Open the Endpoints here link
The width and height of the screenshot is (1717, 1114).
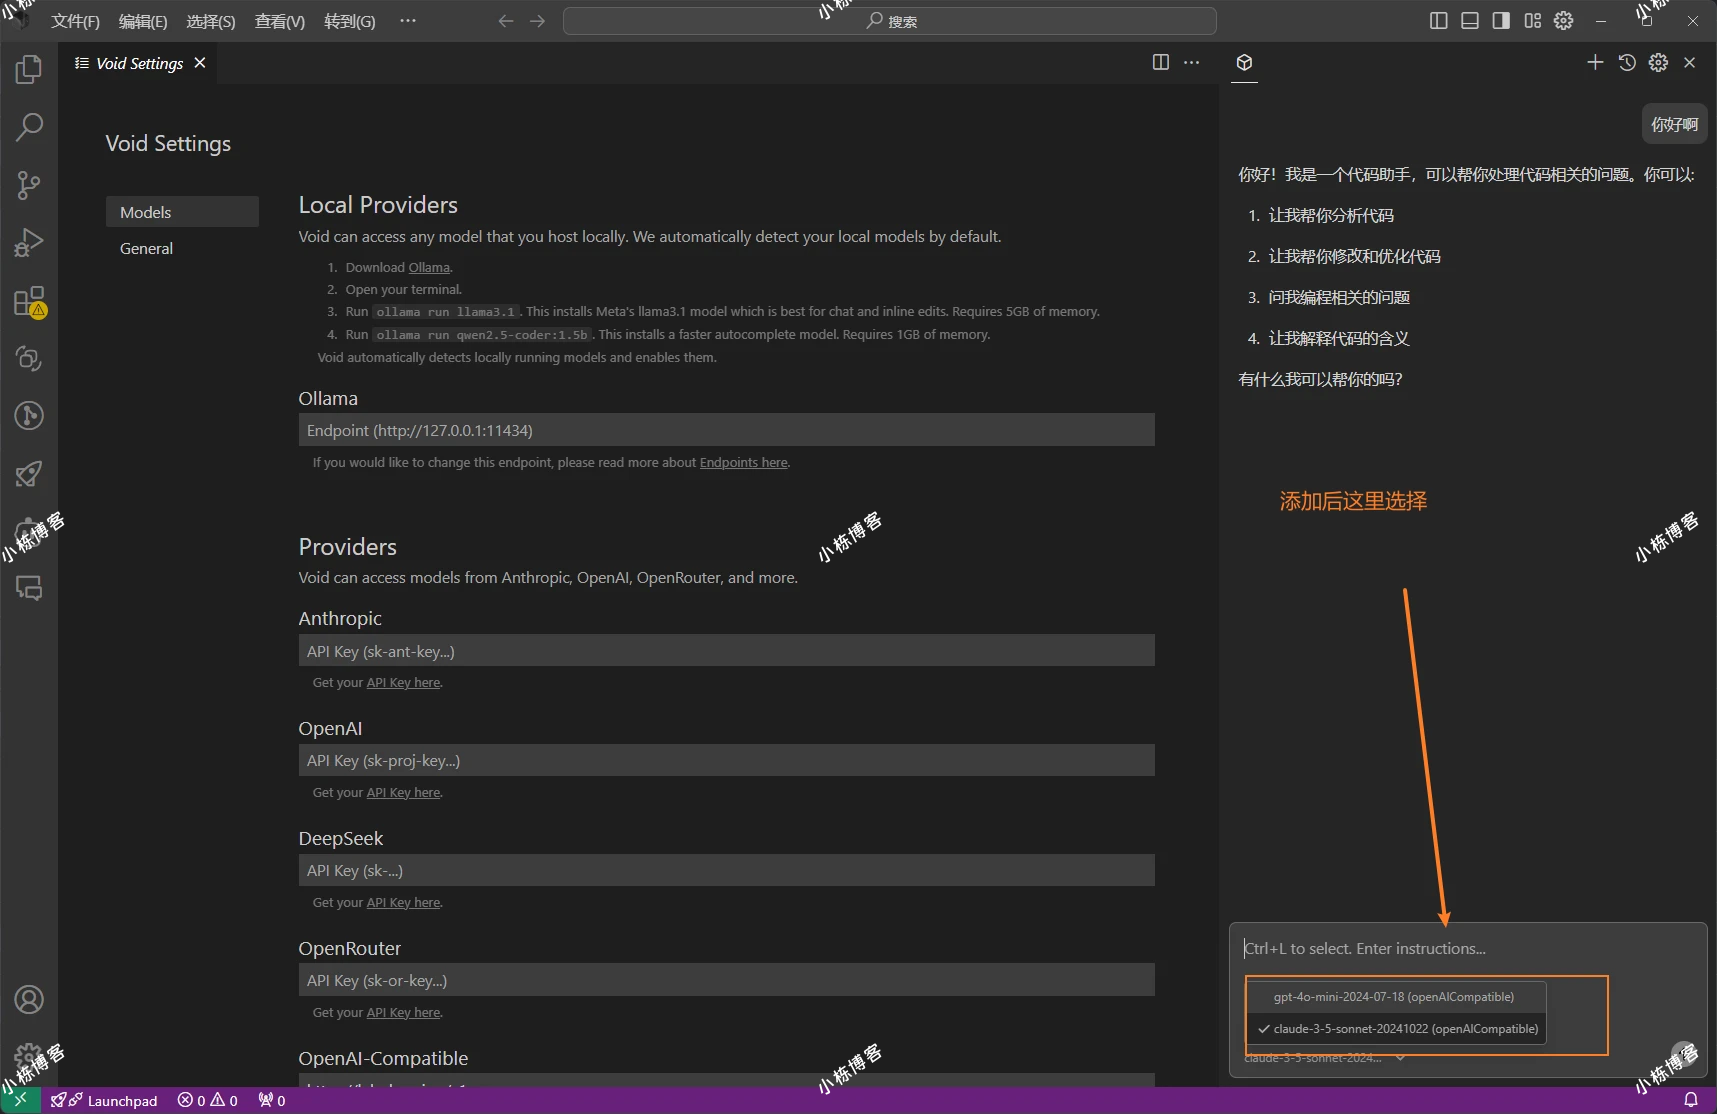tap(743, 463)
